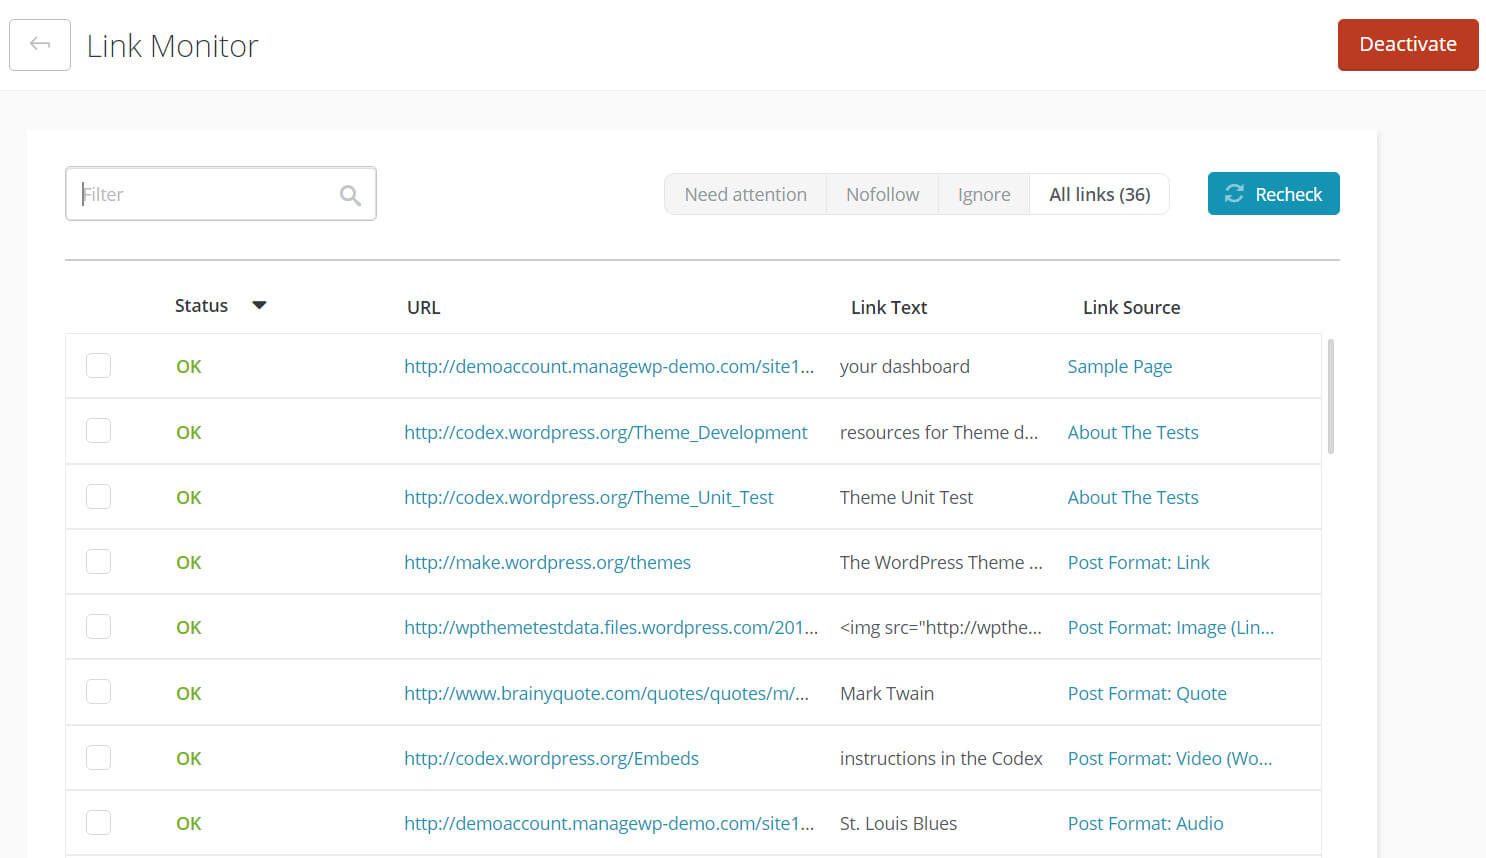Screen dimensions: 1486x858
Task: Select the Ignore tab
Action: point(983,194)
